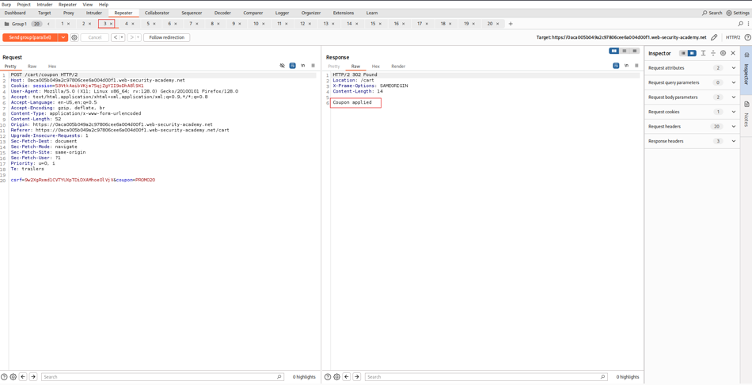Open Inspector settings gear icon

(723, 53)
